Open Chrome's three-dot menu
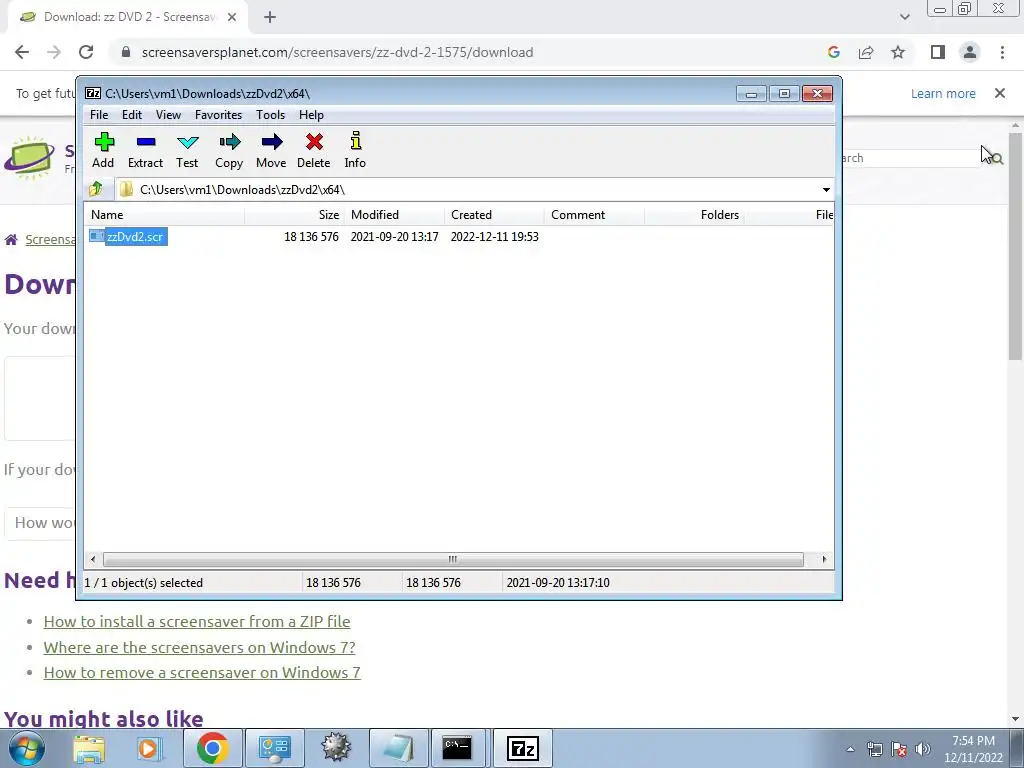This screenshot has height=768, width=1024. point(1002,52)
